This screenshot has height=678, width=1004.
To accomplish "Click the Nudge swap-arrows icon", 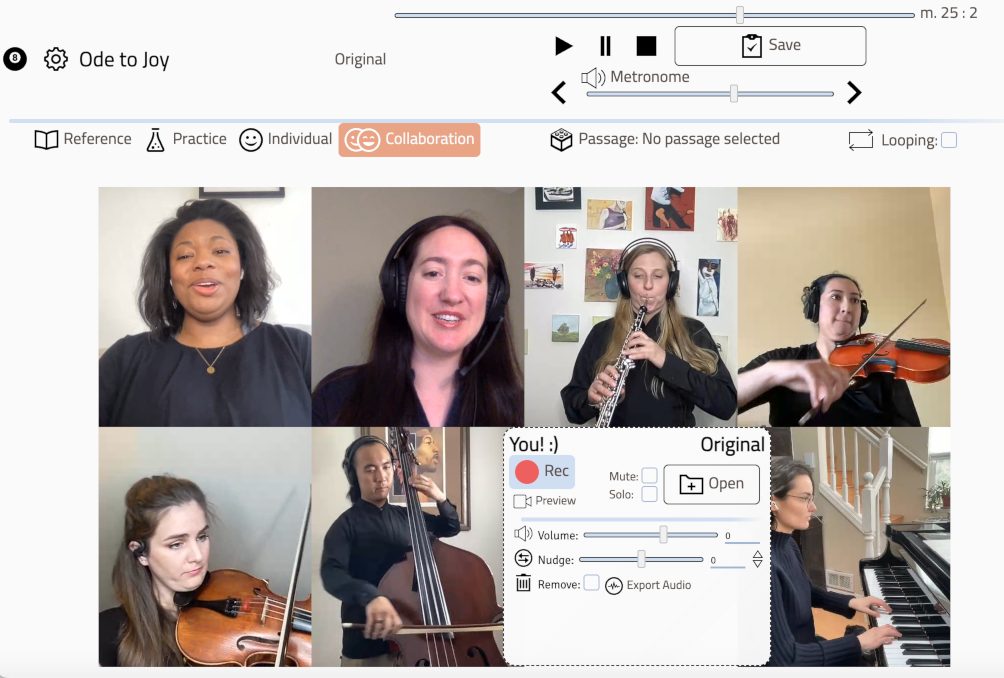I will 523,559.
